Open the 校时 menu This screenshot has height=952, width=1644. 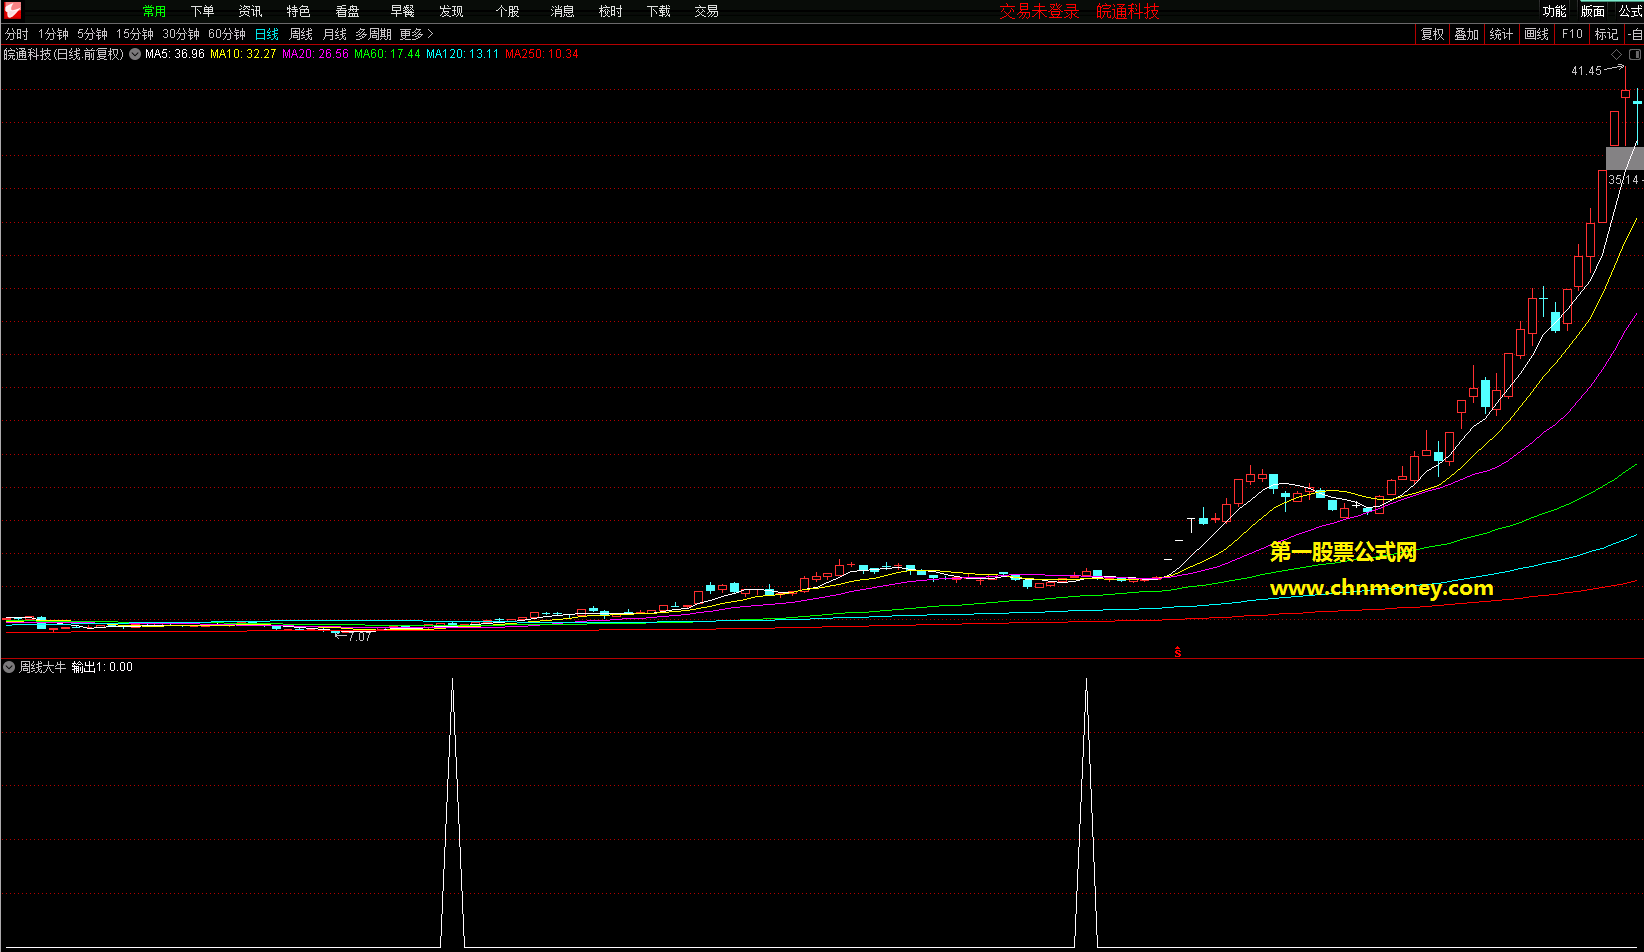point(610,11)
